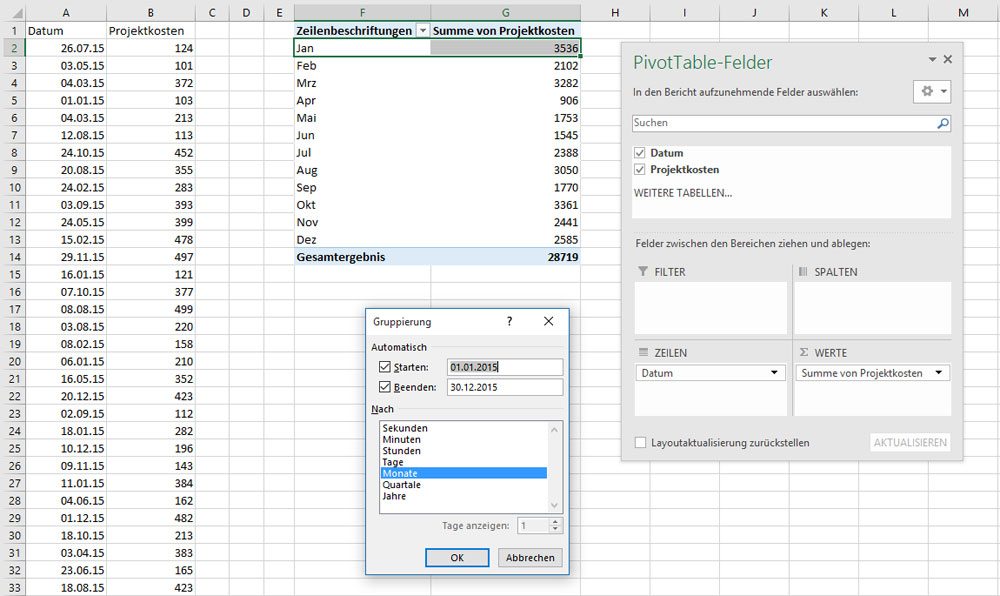Toggle the Projektkosten field checkbox
The width and height of the screenshot is (1000, 596).
[x=640, y=170]
